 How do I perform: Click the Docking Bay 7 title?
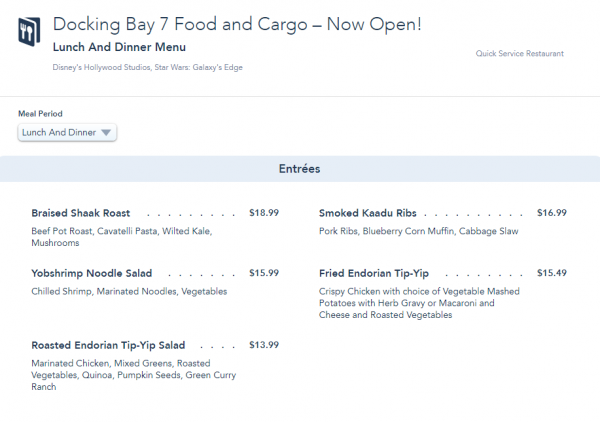236,23
